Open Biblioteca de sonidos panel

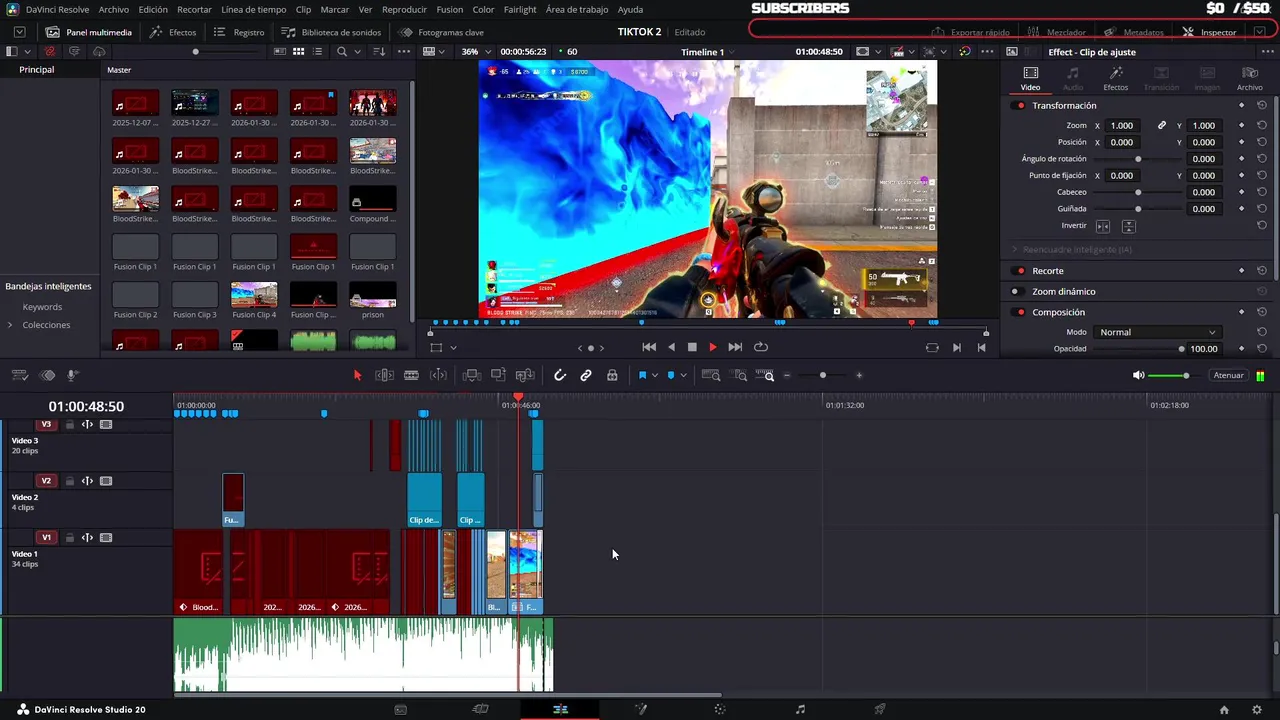(331, 32)
